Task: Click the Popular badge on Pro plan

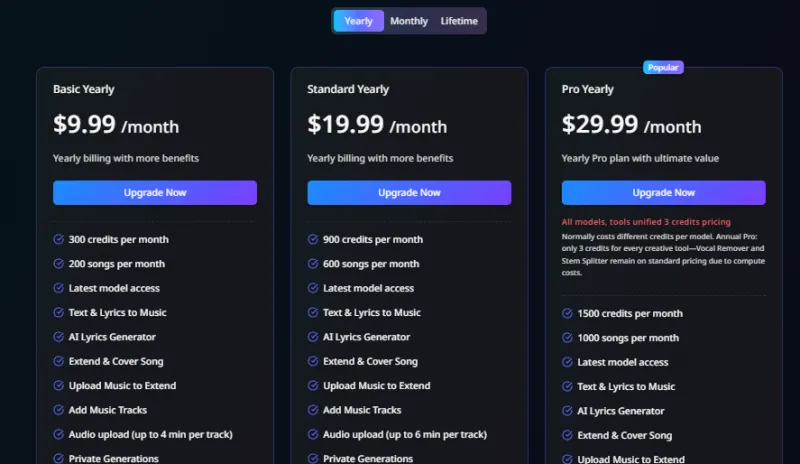Action: tap(663, 68)
